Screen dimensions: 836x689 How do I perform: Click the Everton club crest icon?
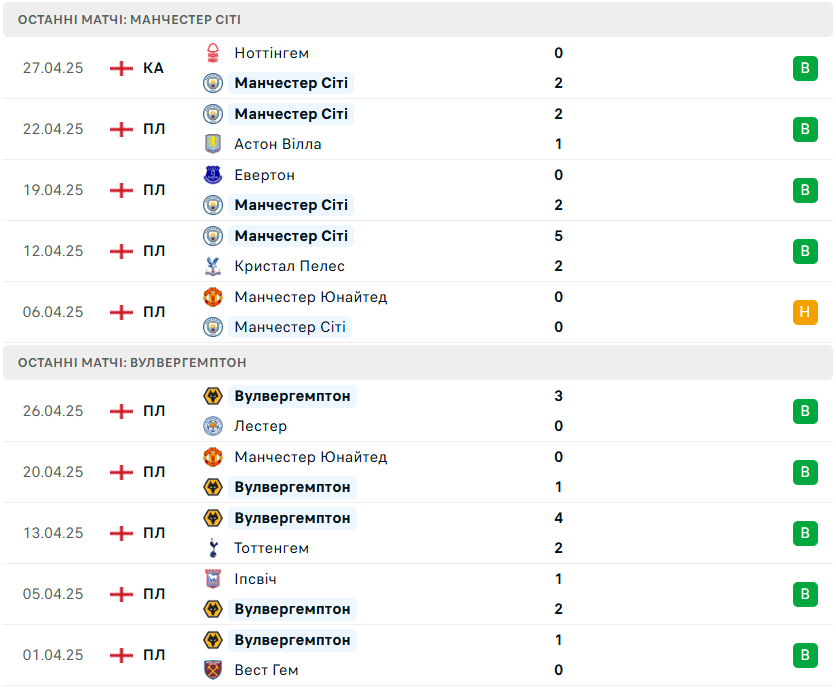point(213,175)
